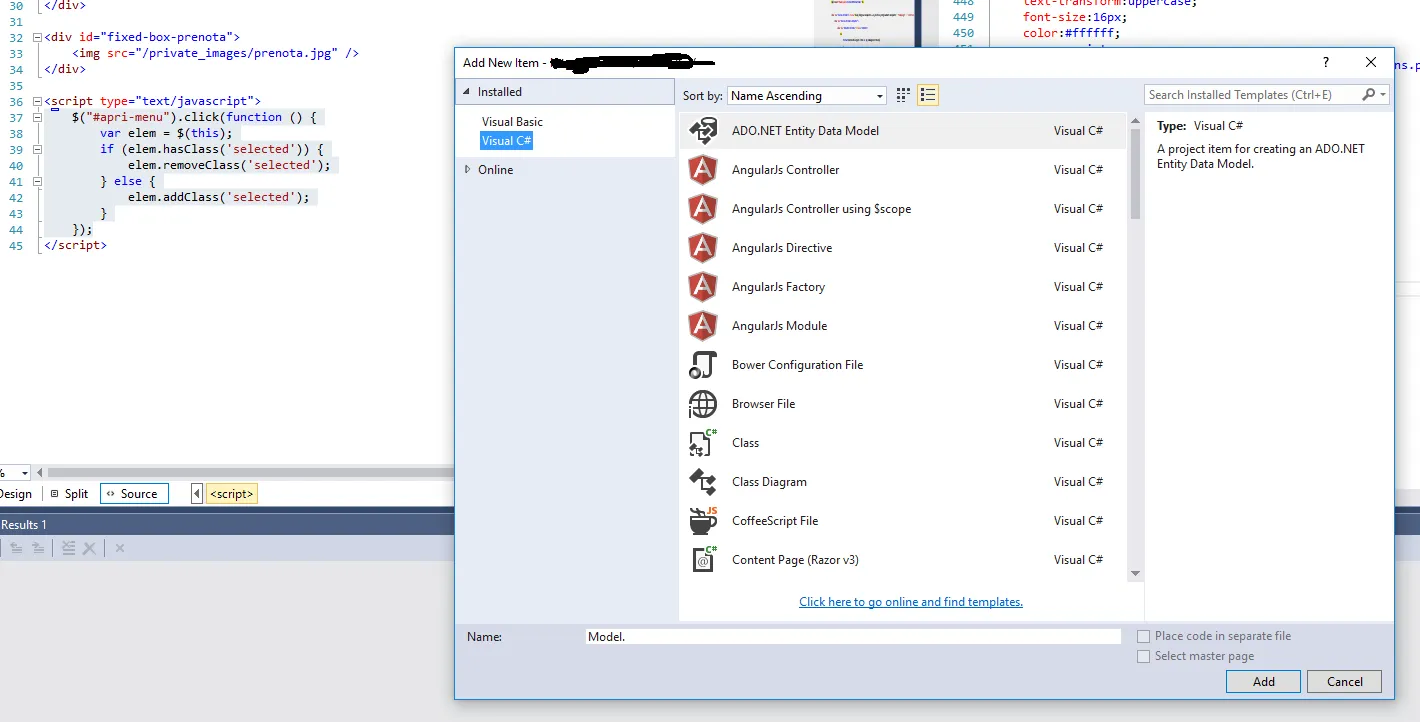Screen dimensions: 1420x722
Task: Click the 'Type: Visual C#' description text
Action: (x=1200, y=126)
